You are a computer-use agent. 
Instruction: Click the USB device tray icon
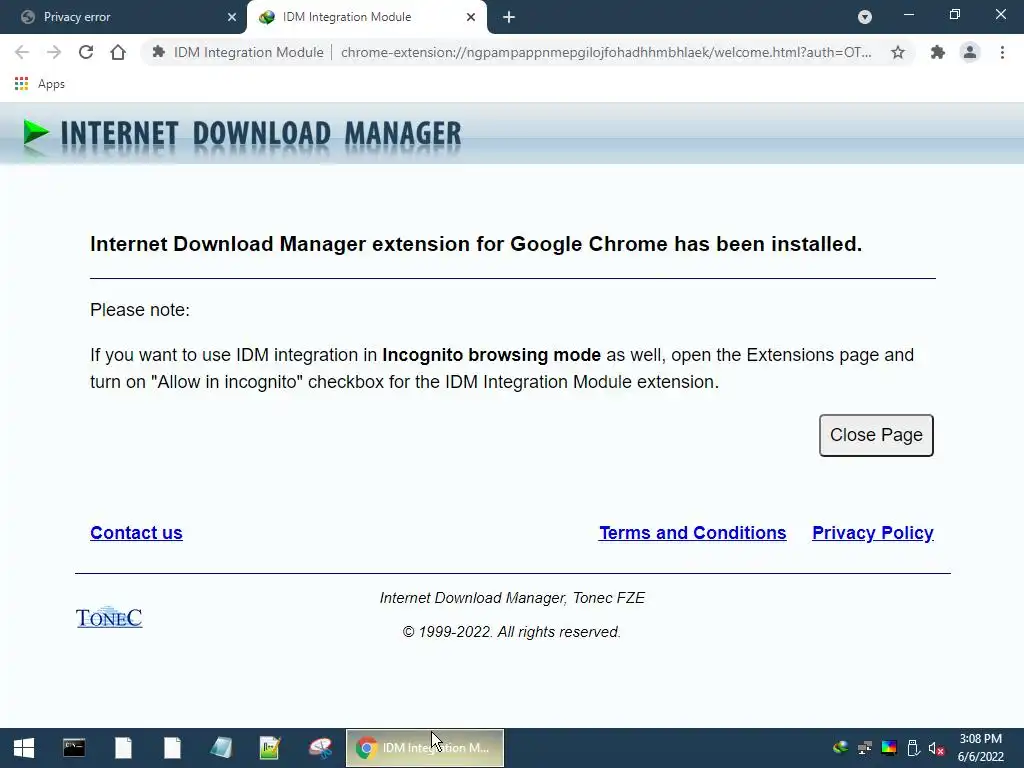(x=913, y=748)
